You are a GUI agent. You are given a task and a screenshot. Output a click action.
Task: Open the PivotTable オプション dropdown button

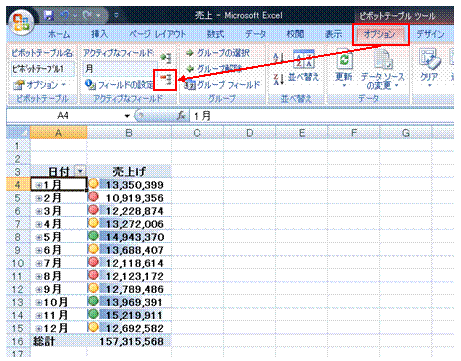coord(39,85)
